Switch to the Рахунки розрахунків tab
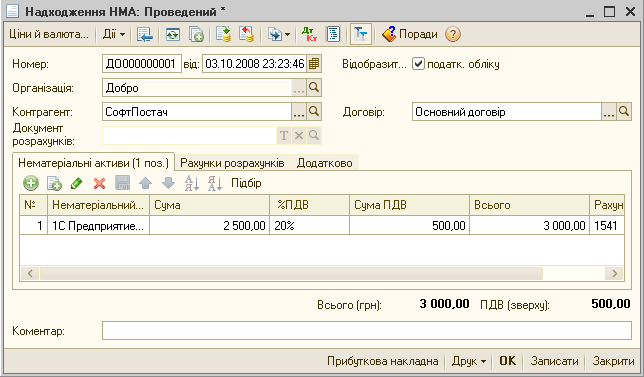 coord(232,163)
